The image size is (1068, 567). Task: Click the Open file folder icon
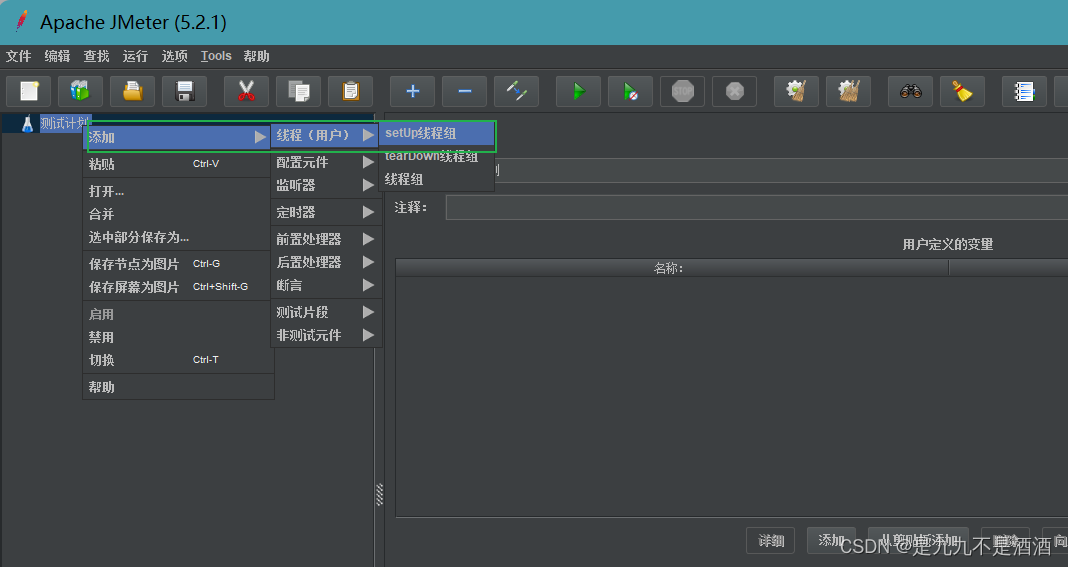pyautogui.click(x=132, y=91)
